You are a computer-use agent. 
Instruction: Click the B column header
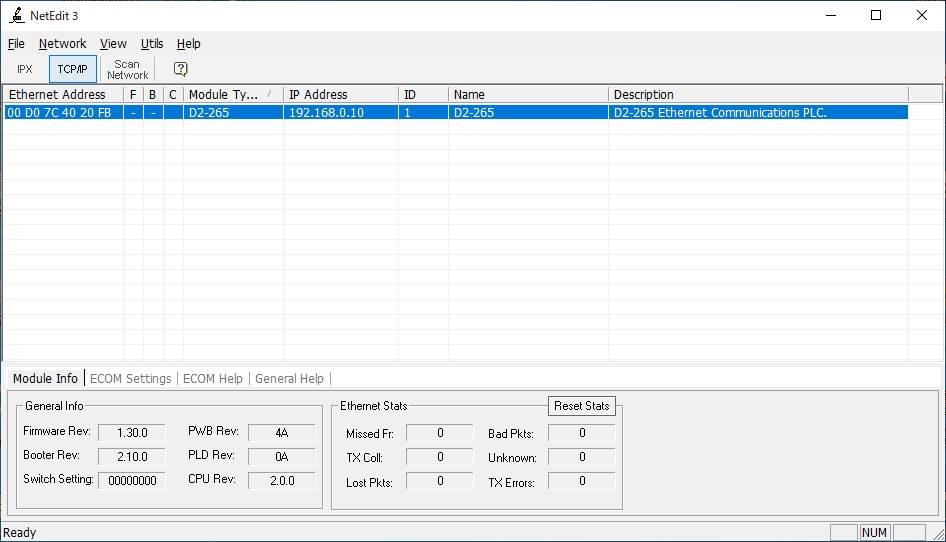click(x=153, y=95)
